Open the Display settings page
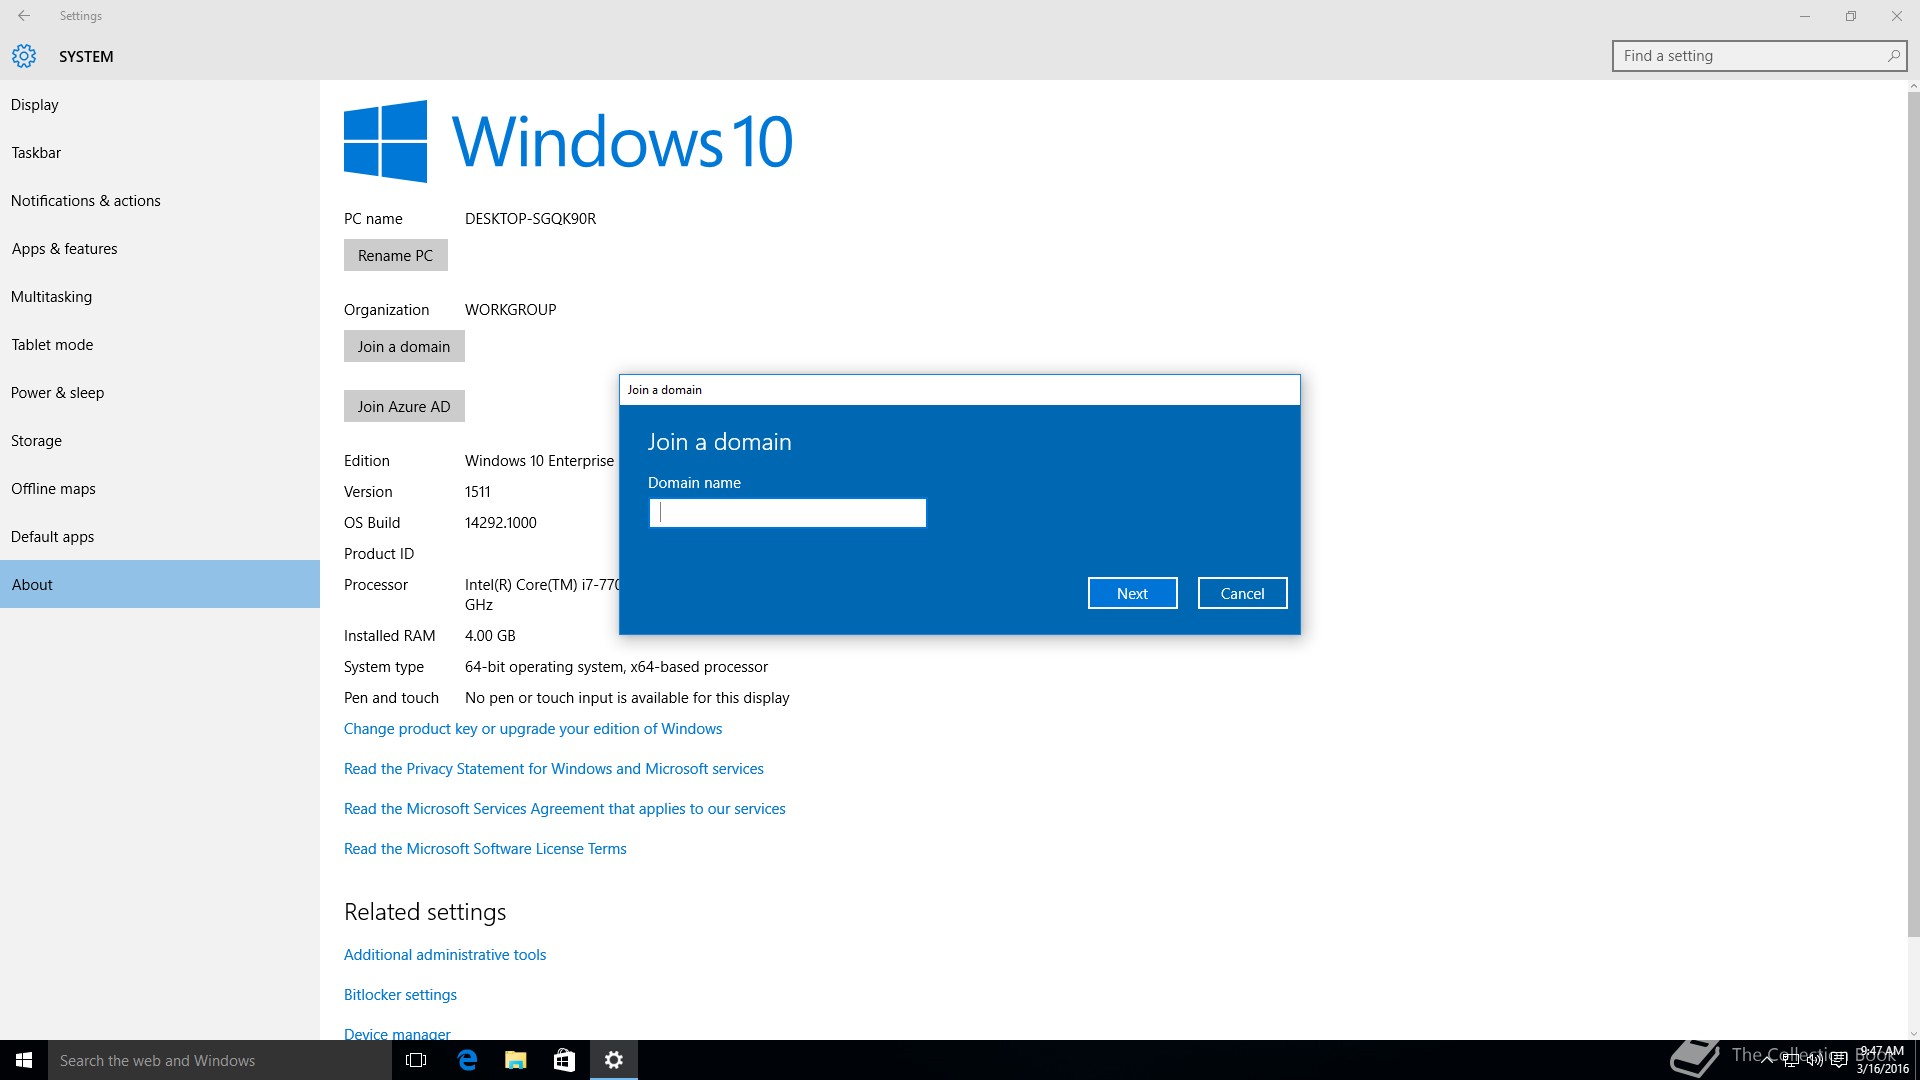Image resolution: width=1920 pixels, height=1080 pixels. click(x=160, y=105)
